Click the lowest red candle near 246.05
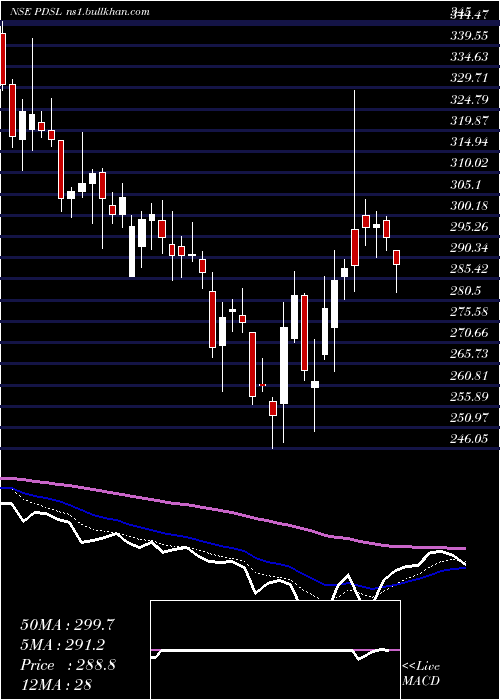Viewport: 500px width, 700px height. pos(273,408)
